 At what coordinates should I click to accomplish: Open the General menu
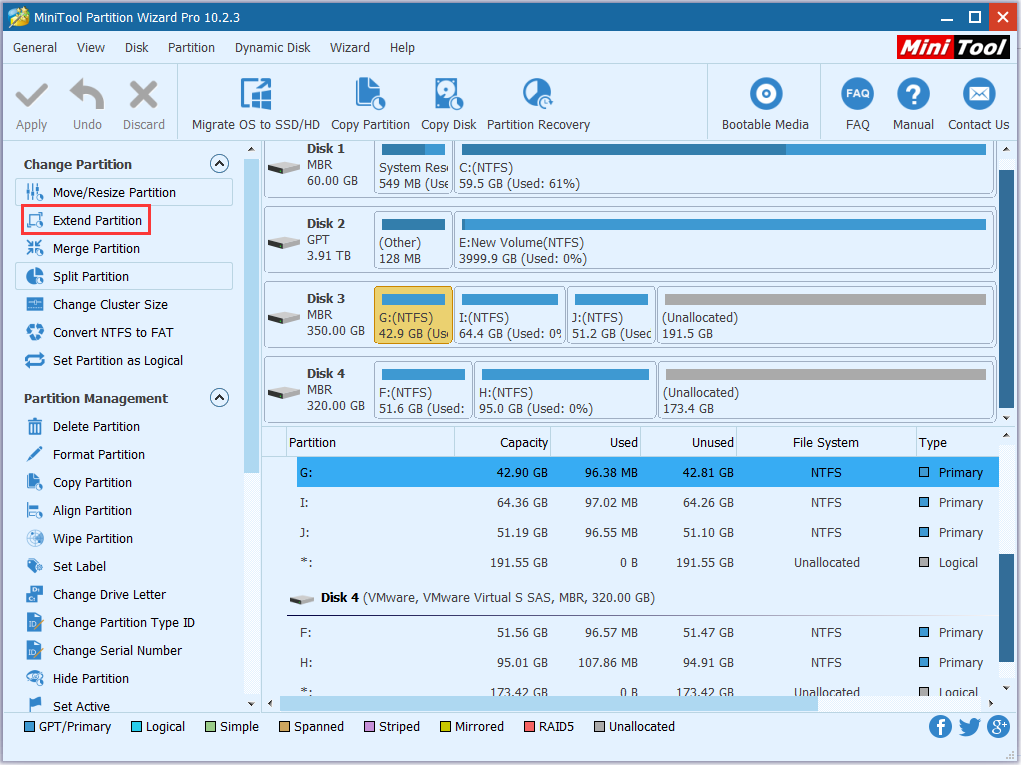pos(35,48)
